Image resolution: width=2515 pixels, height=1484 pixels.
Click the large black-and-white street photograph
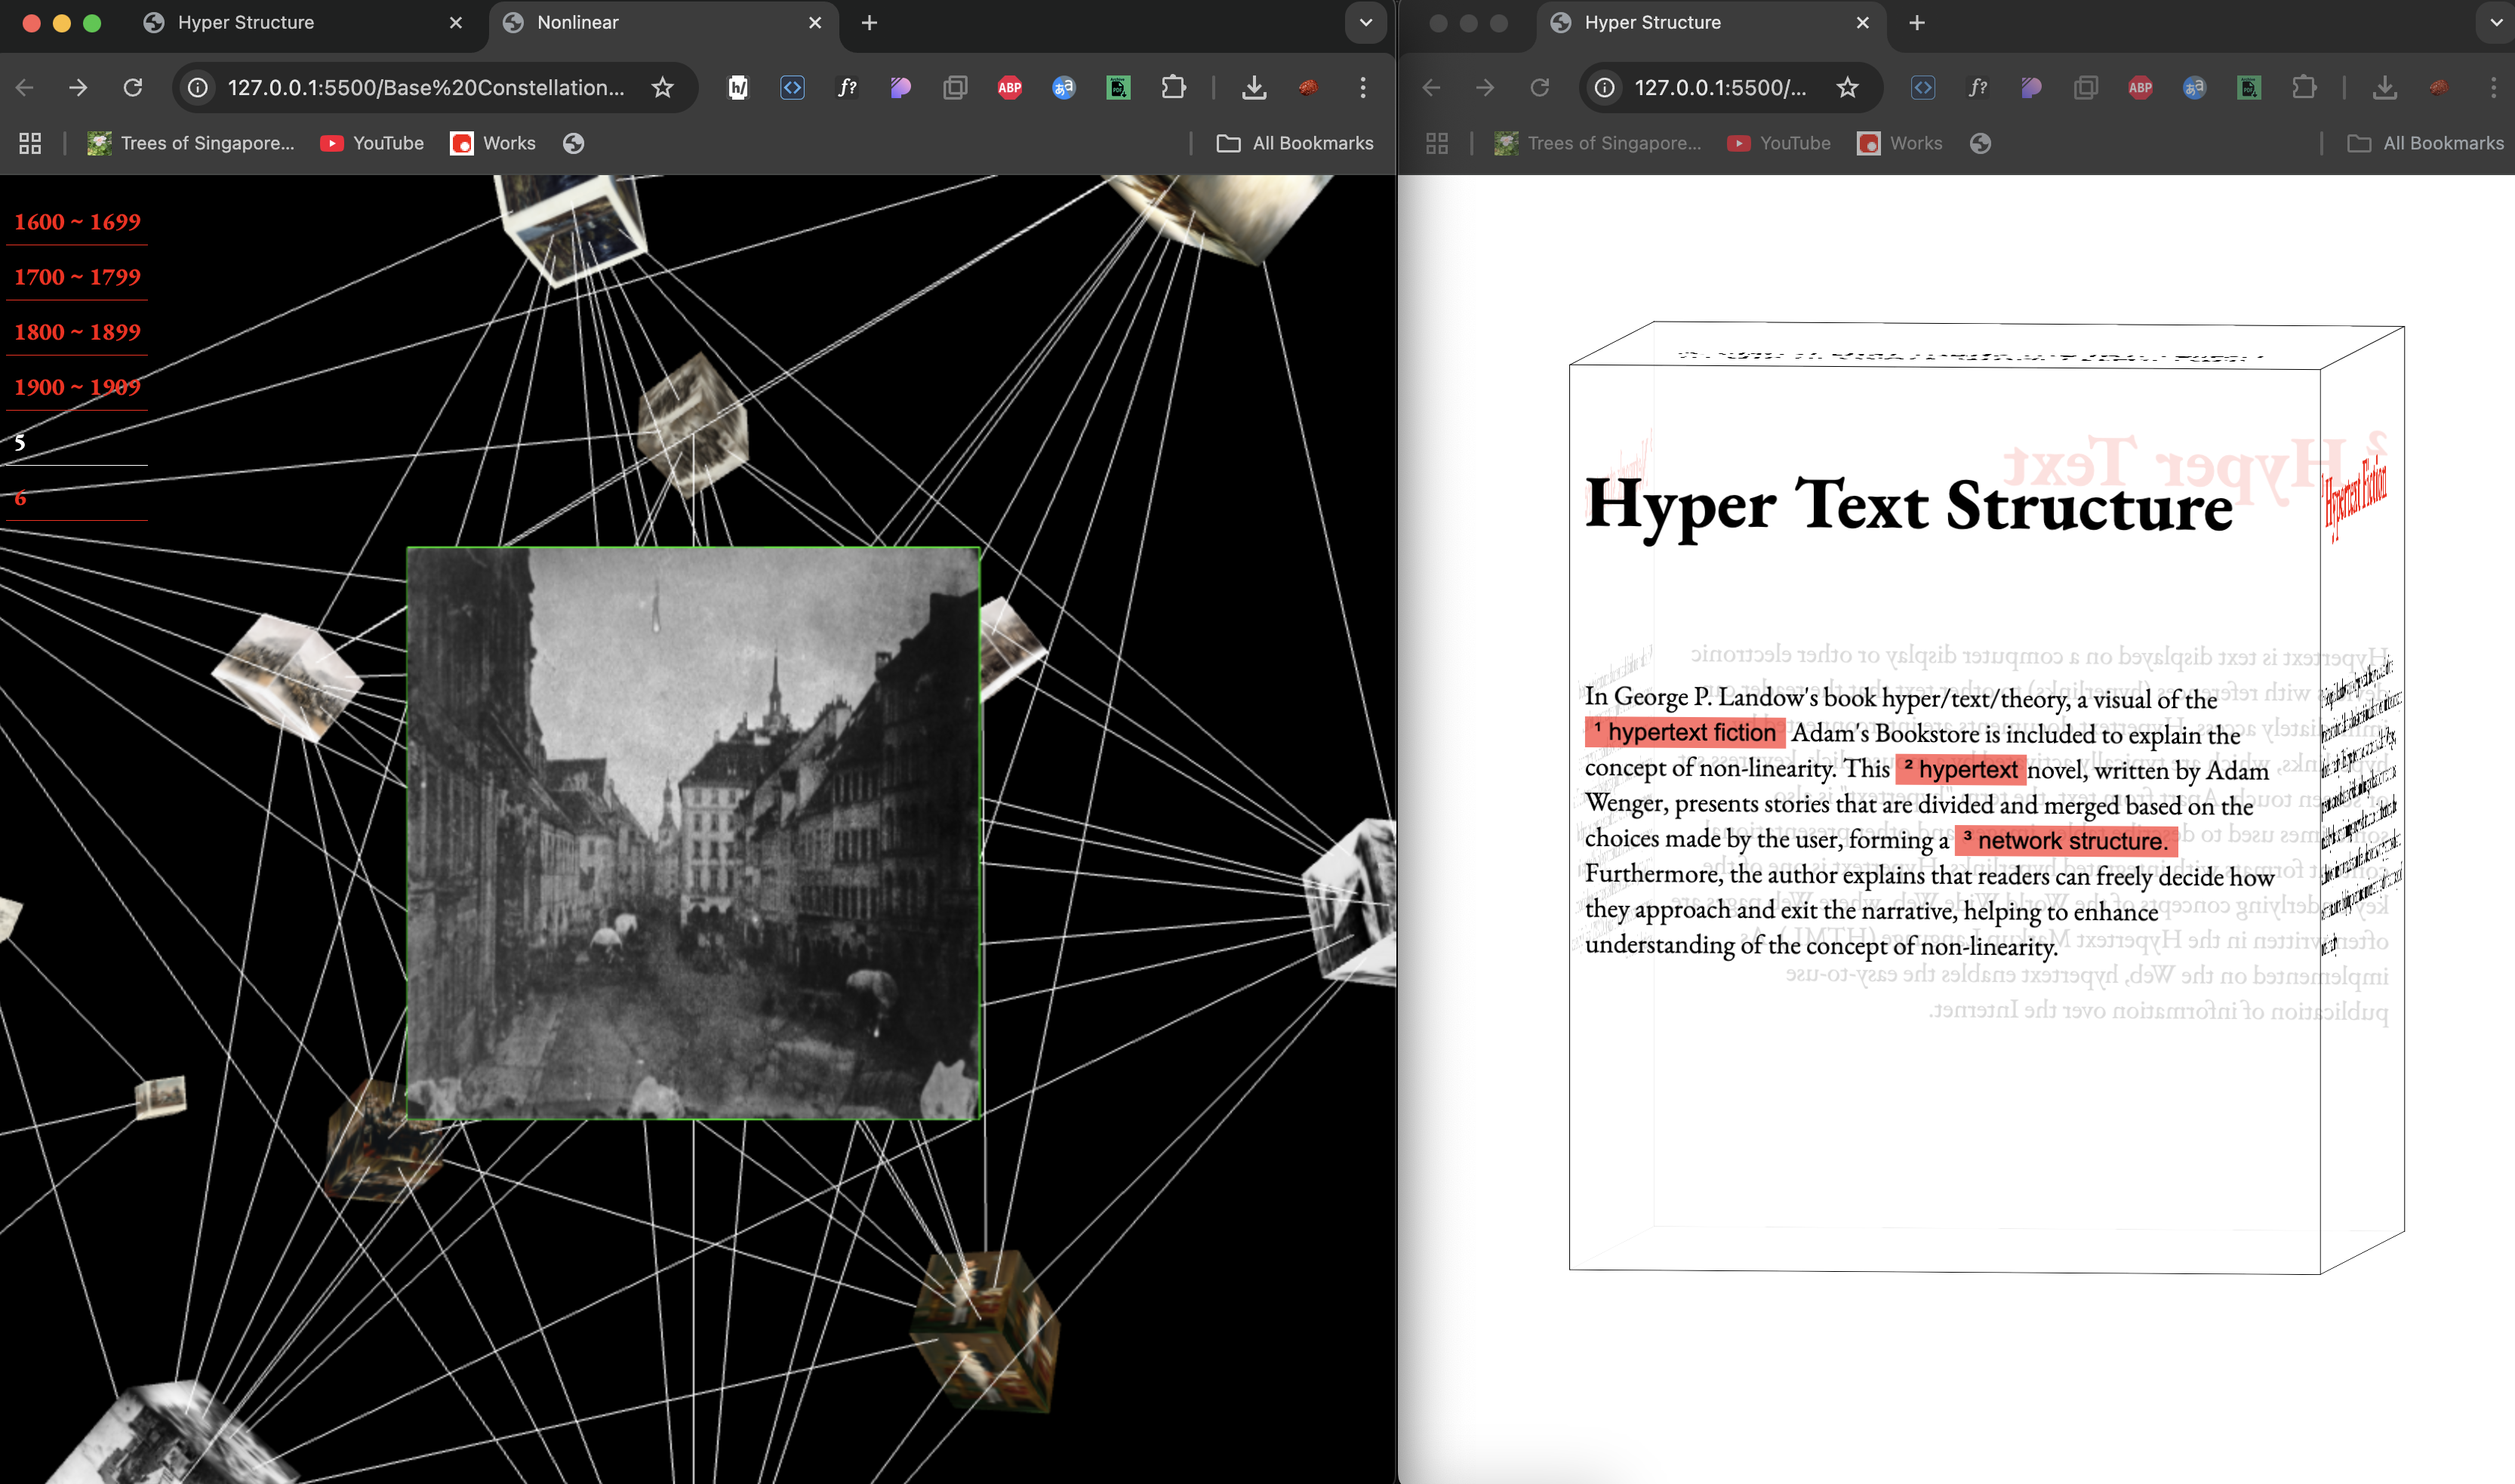(692, 832)
